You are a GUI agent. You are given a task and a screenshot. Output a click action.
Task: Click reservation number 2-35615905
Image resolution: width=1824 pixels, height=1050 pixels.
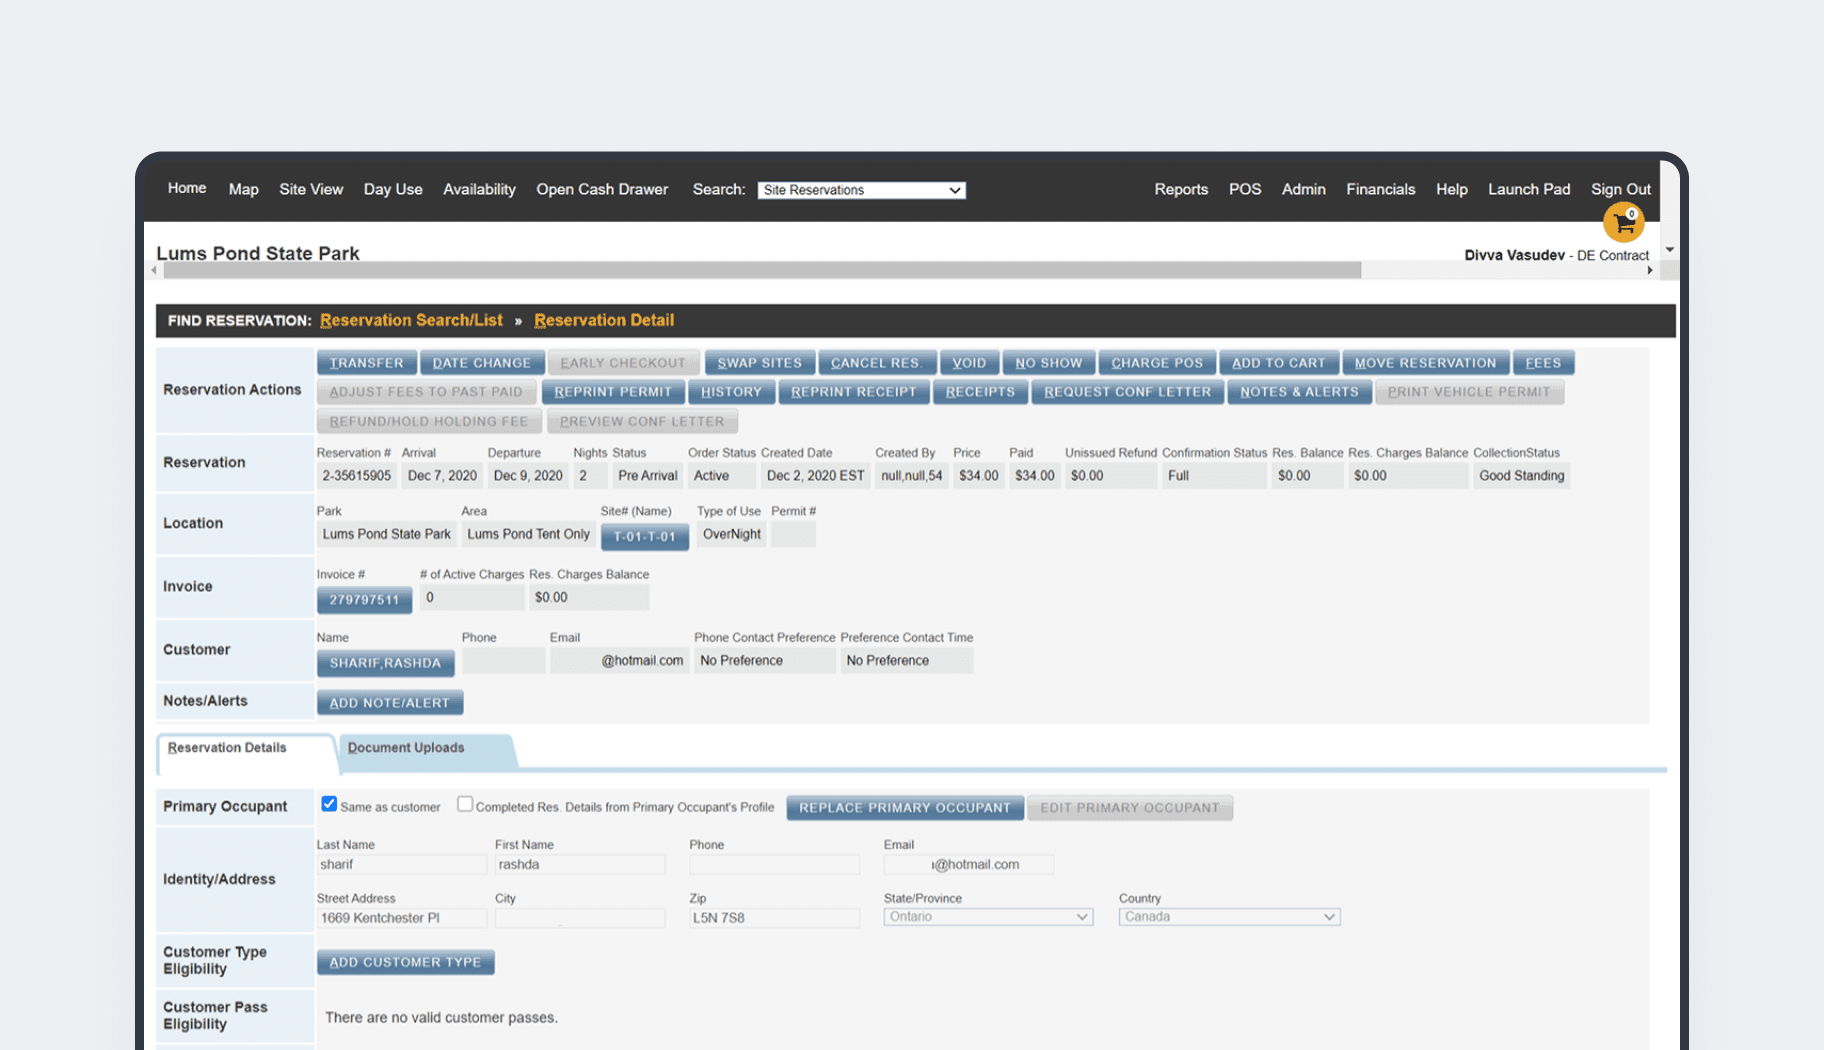(357, 476)
